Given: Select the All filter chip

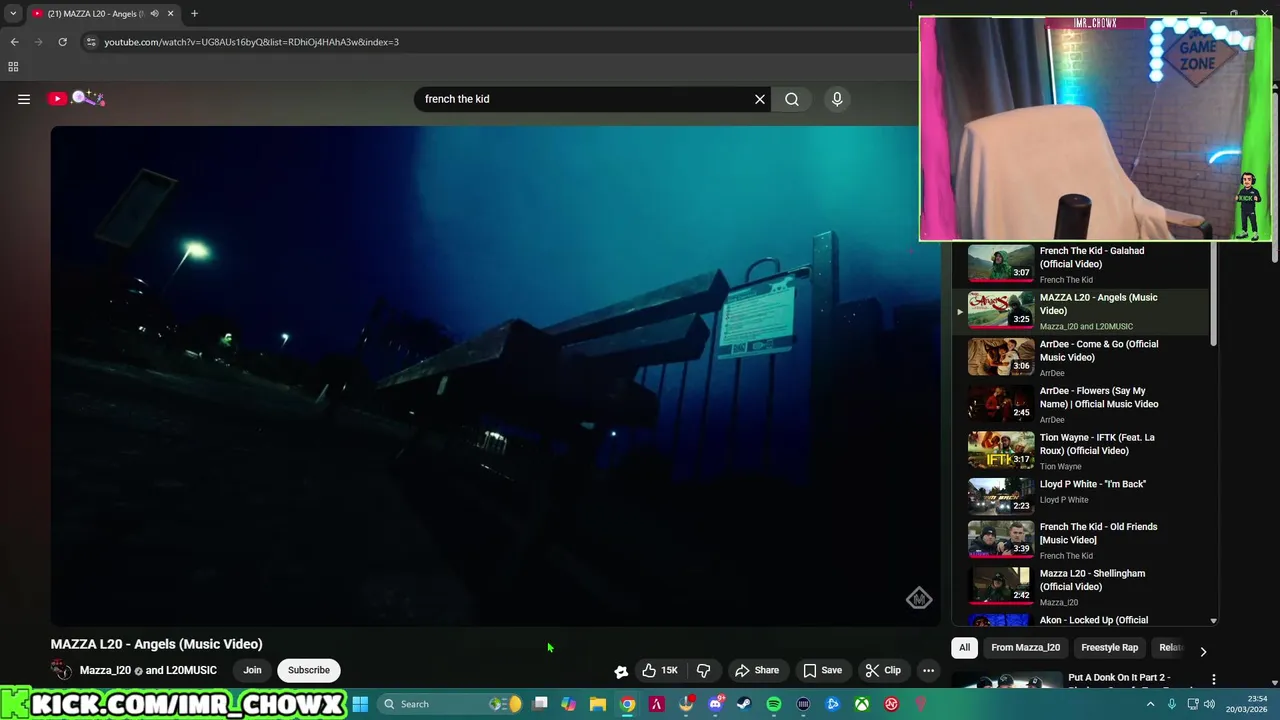Looking at the screenshot, I should point(964,648).
